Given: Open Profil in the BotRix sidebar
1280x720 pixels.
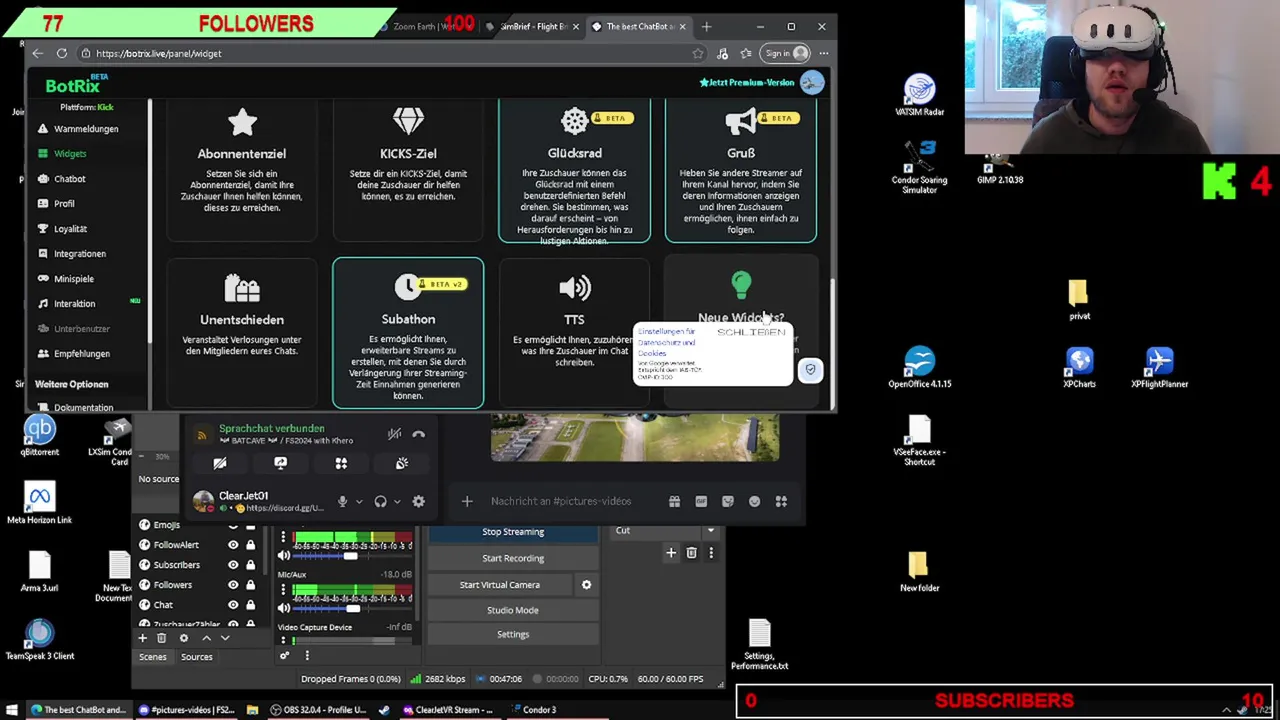Looking at the screenshot, I should tap(64, 204).
